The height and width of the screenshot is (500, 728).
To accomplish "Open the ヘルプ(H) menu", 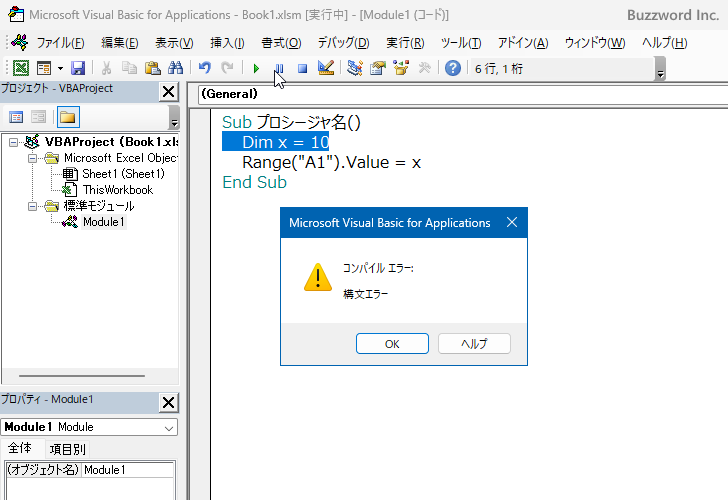I will pos(664,43).
